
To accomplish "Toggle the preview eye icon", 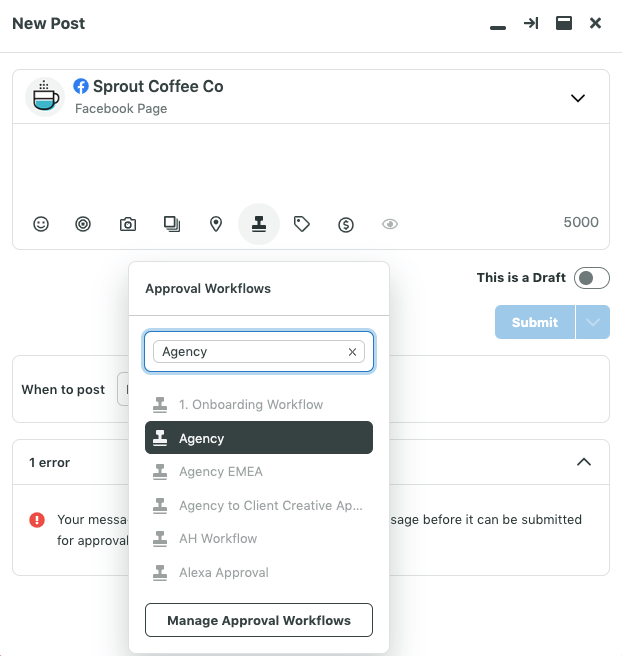I will point(390,224).
